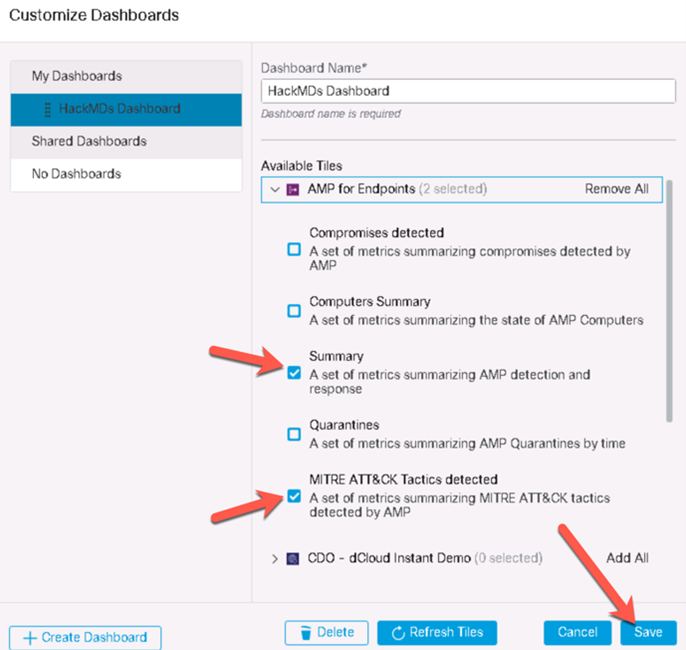Collapse the AMP for Endpoints section chevron

pyautogui.click(x=275, y=189)
